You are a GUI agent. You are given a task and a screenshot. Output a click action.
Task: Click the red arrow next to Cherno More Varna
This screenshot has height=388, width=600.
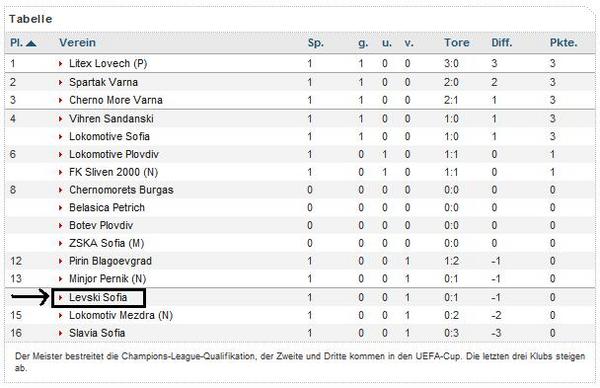coord(60,100)
